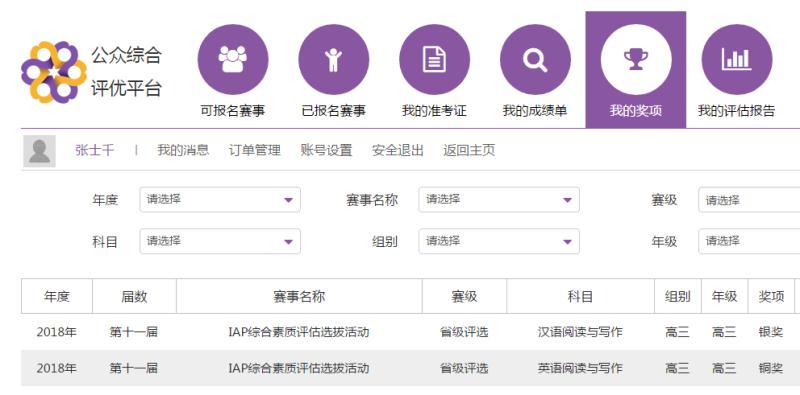Click 安全退出 to log out

coord(398,151)
